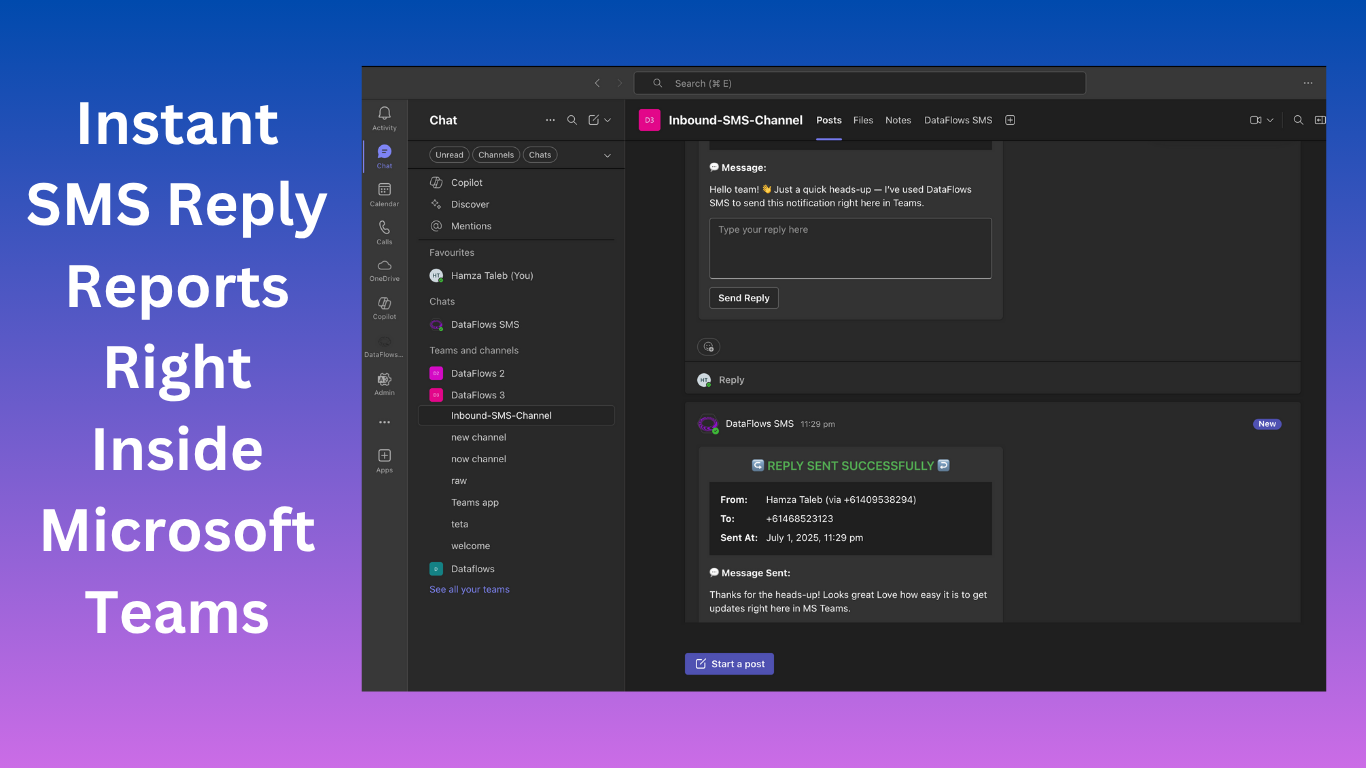
Task: Click Start a post button
Action: (x=729, y=664)
